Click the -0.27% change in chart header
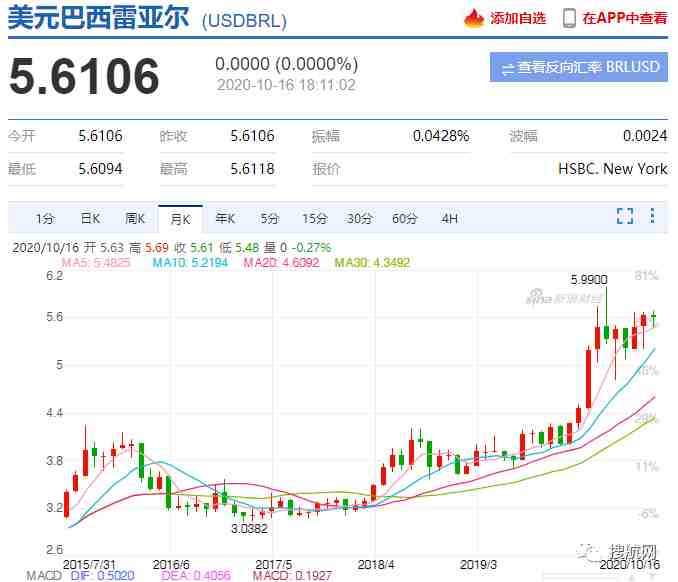This screenshot has height=582, width=678. (x=311, y=248)
